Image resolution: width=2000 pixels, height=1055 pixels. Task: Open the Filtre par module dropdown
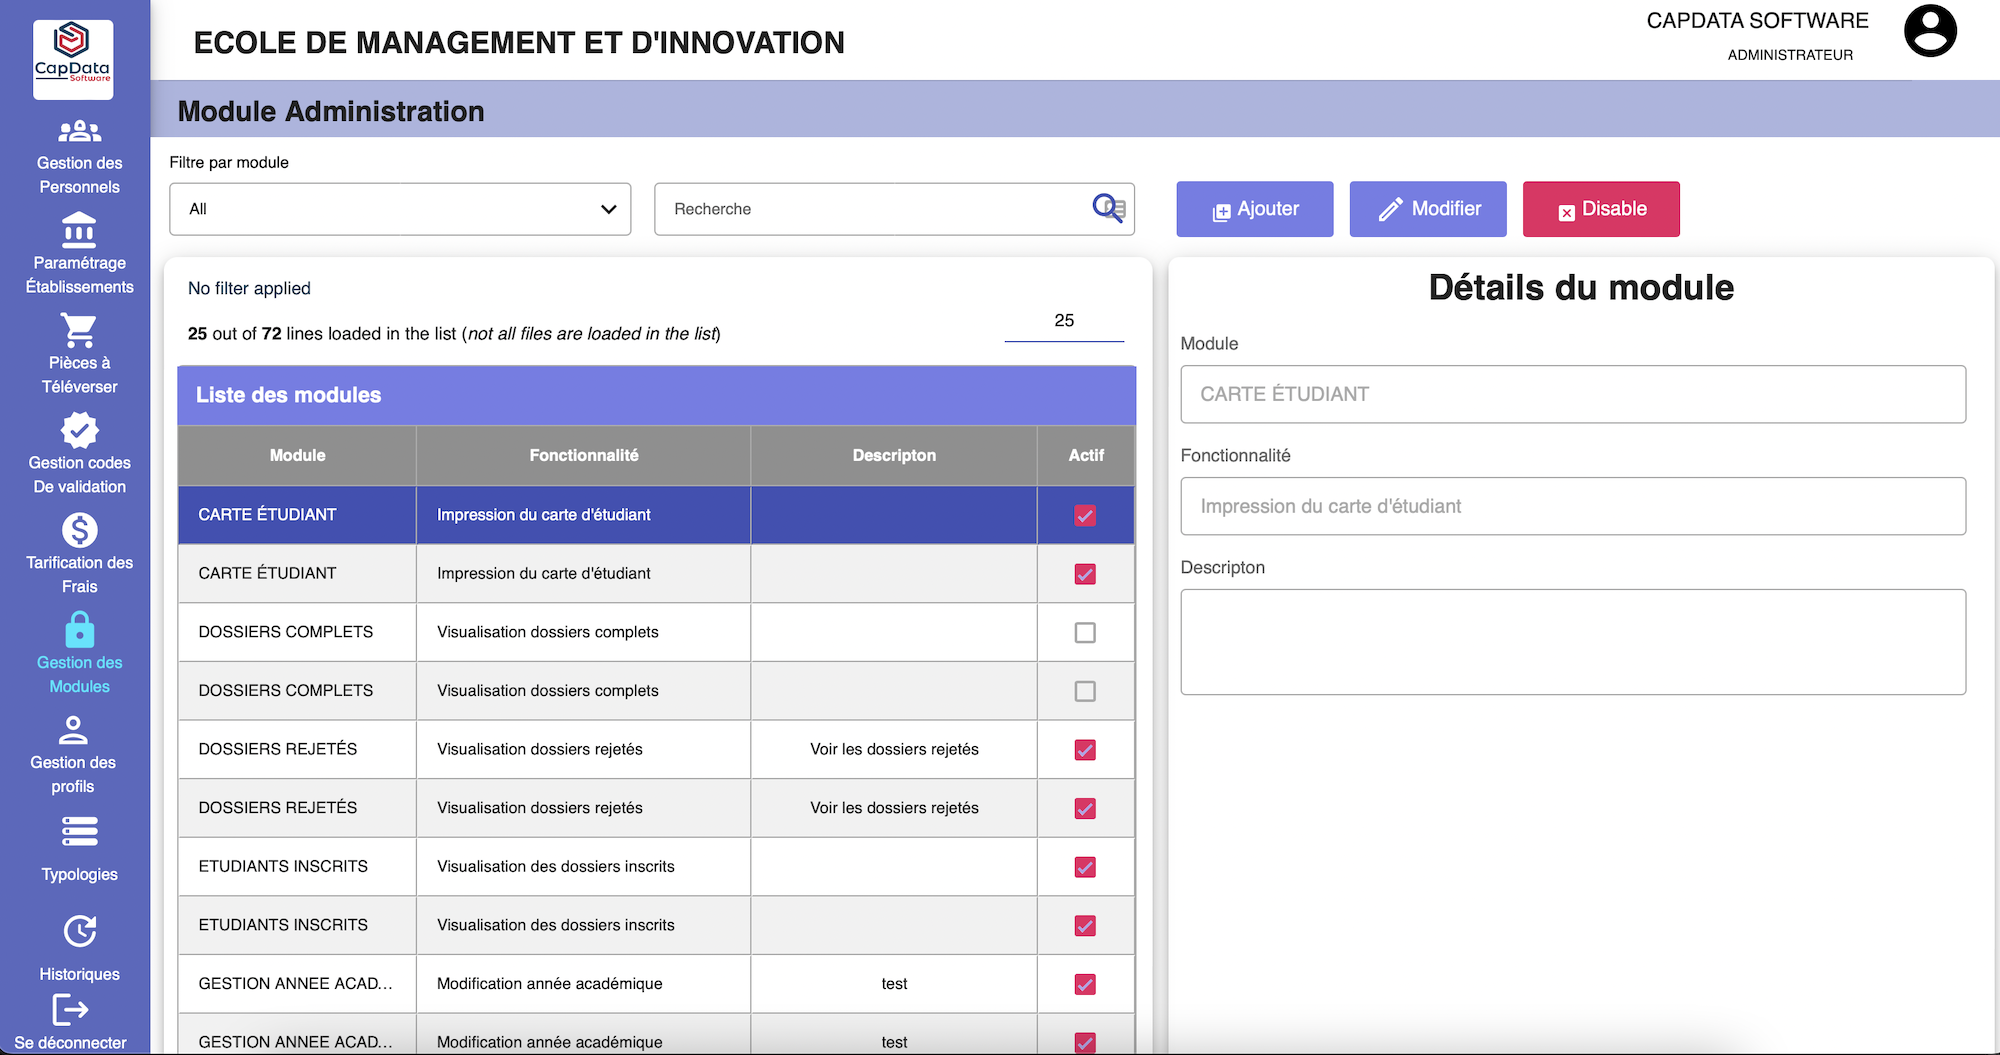point(400,209)
